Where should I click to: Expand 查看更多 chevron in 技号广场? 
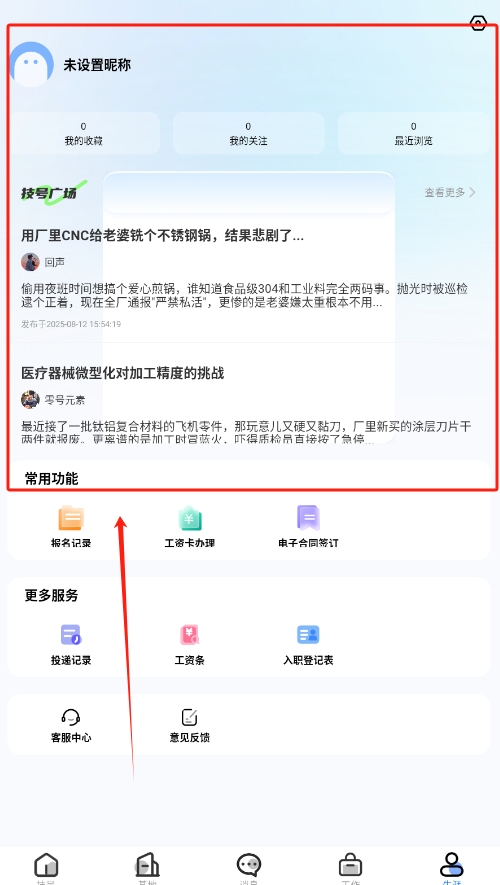(x=472, y=192)
